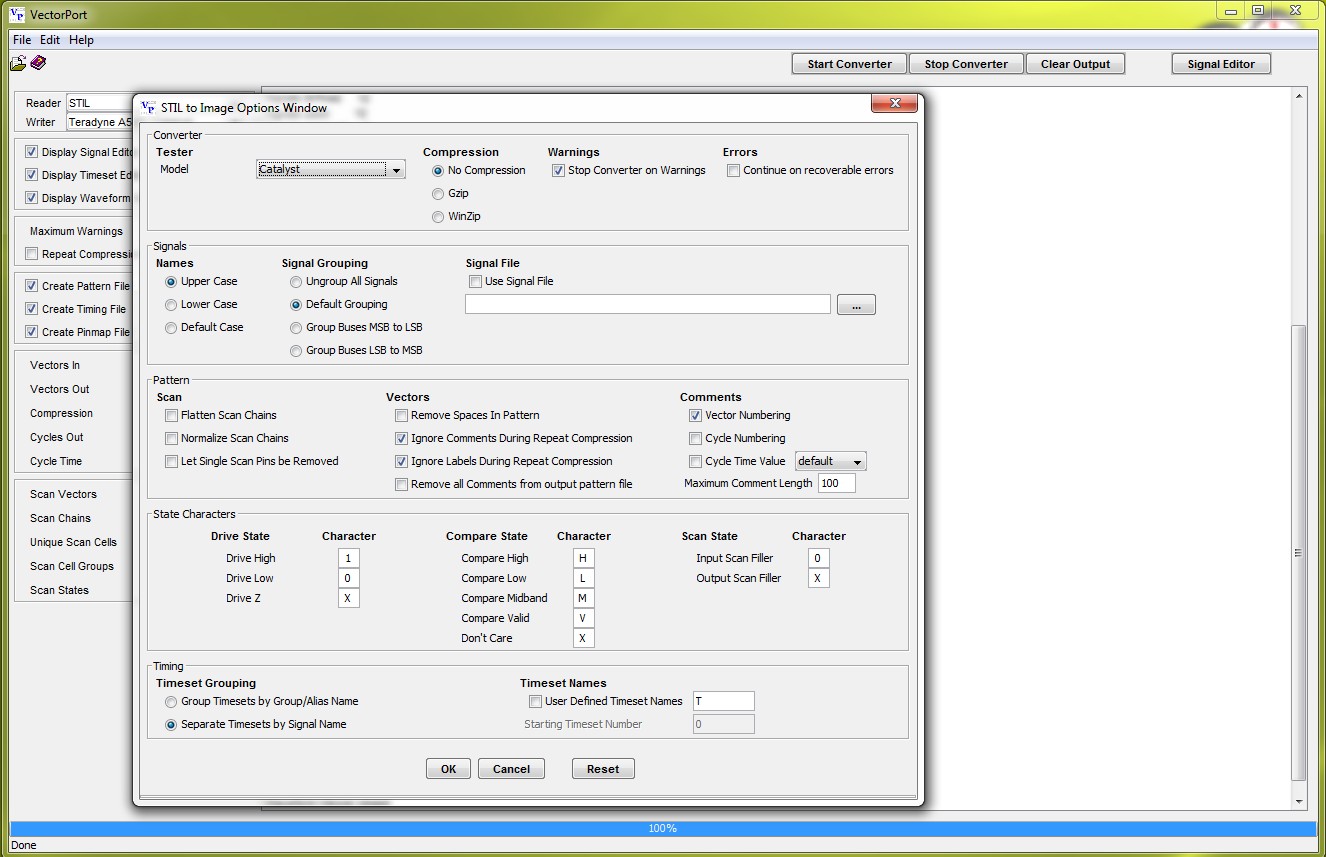Browse for signal file with ellipsis button

(x=856, y=305)
